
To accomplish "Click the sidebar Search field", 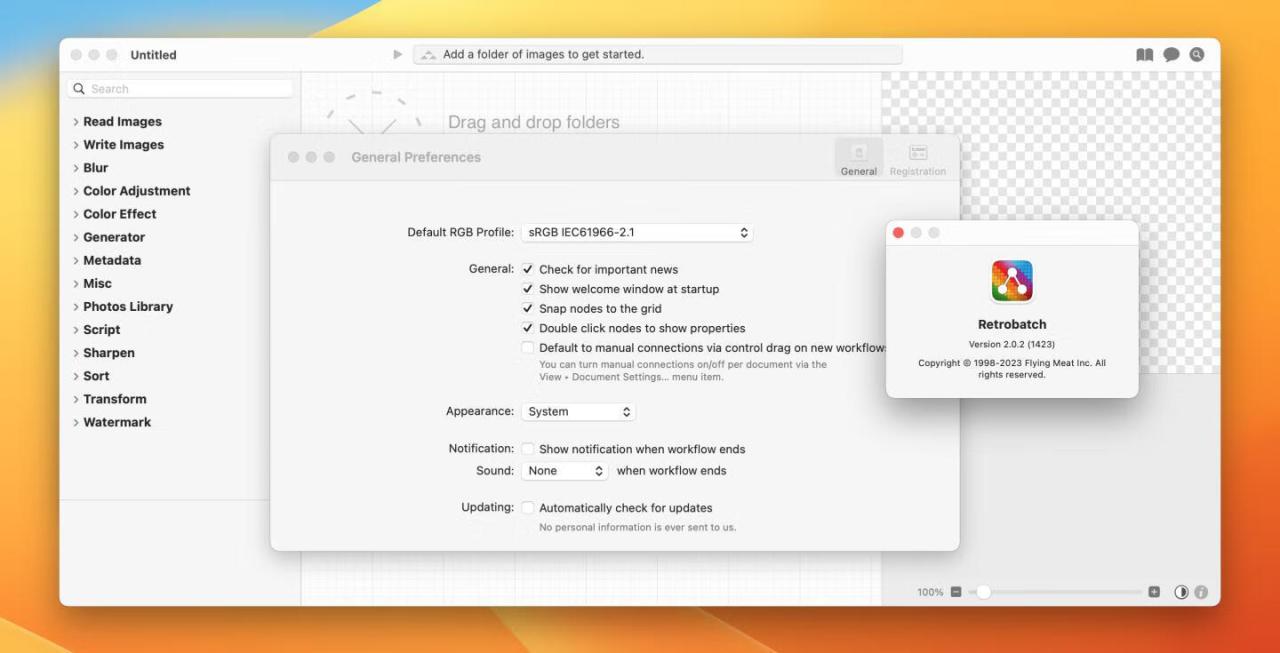I will coord(180,89).
